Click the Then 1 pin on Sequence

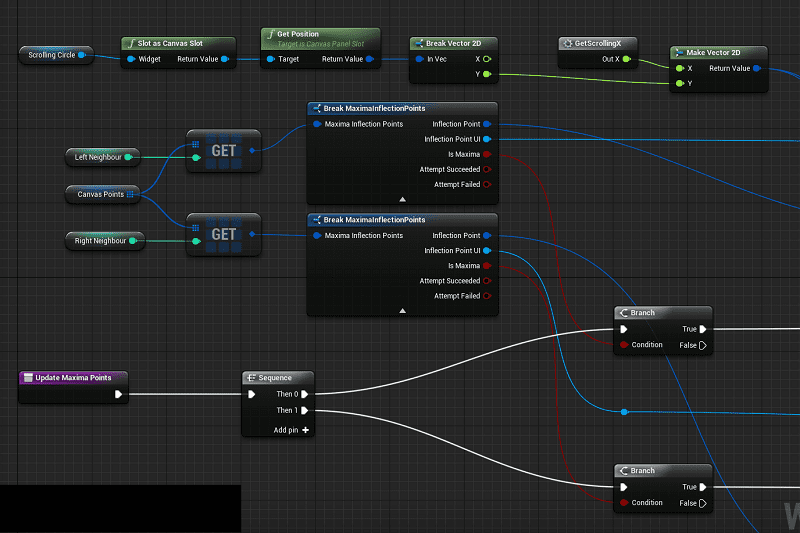(305, 411)
